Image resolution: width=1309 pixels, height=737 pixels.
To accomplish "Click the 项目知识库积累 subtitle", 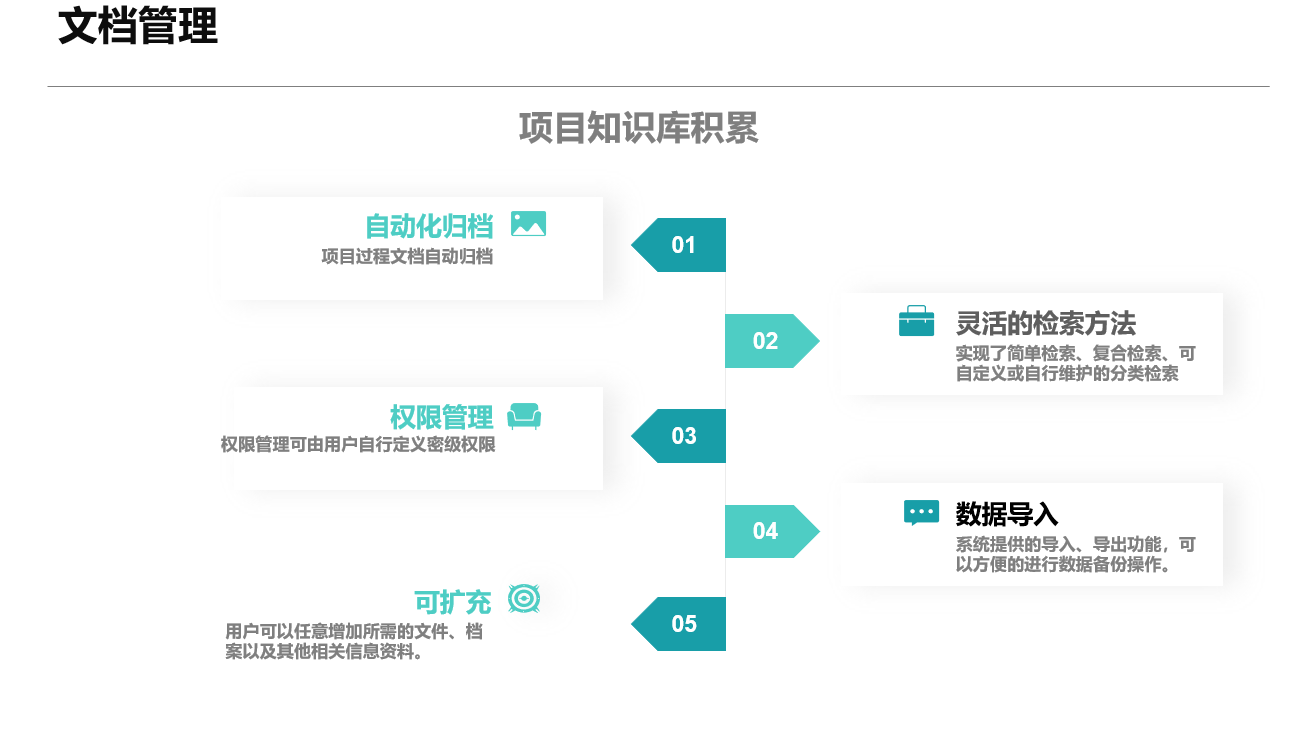I will point(638,128).
